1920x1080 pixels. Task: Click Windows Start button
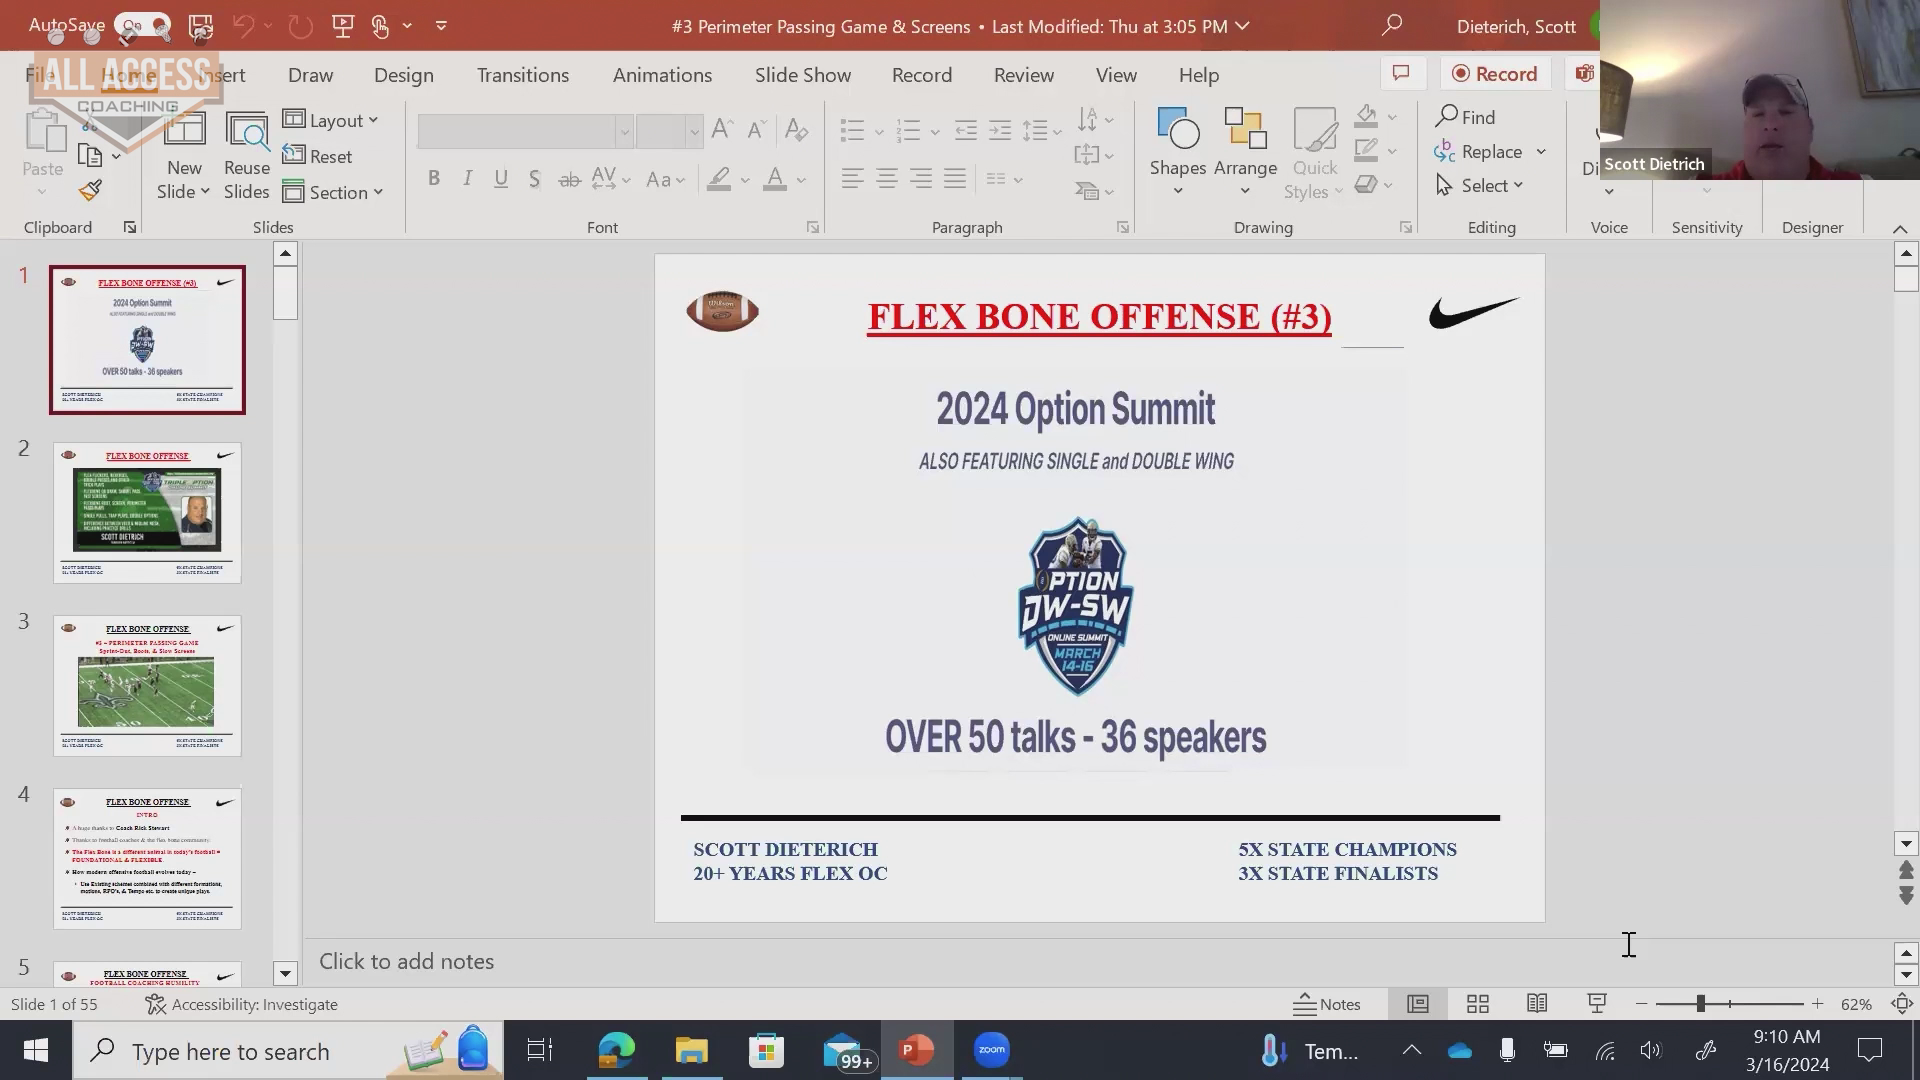tap(36, 1051)
